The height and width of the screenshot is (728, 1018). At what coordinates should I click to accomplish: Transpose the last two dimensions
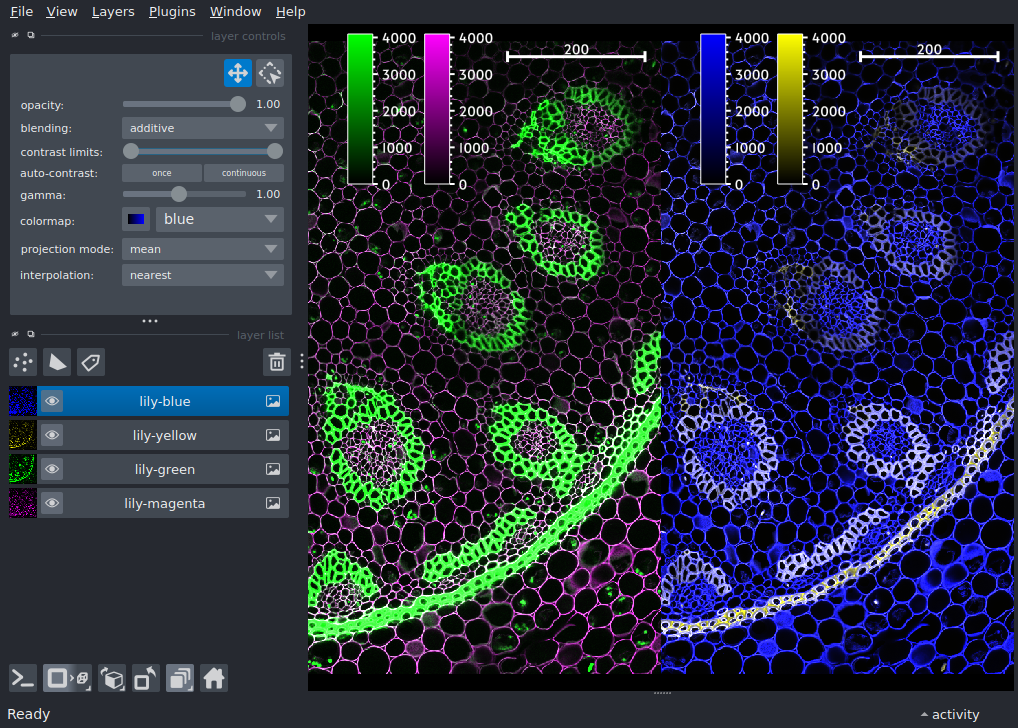click(x=145, y=678)
